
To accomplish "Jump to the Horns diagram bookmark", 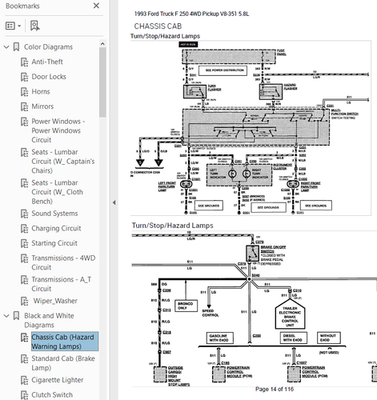I will [41, 91].
